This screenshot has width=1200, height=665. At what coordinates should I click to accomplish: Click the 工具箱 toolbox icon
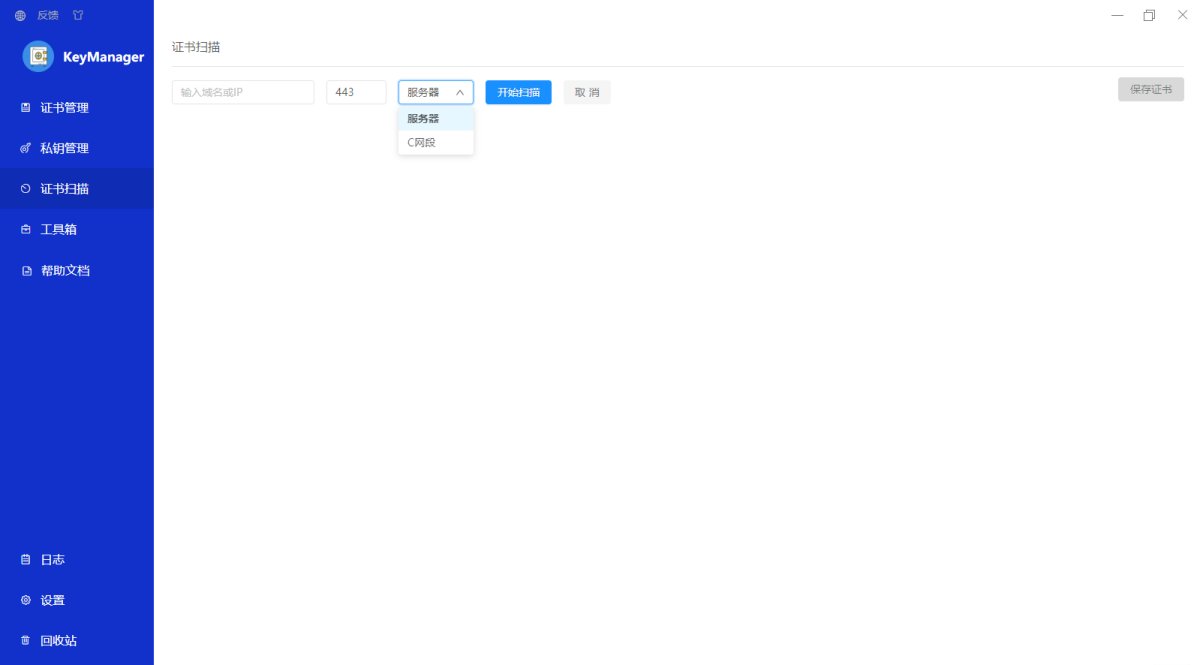pos(26,230)
